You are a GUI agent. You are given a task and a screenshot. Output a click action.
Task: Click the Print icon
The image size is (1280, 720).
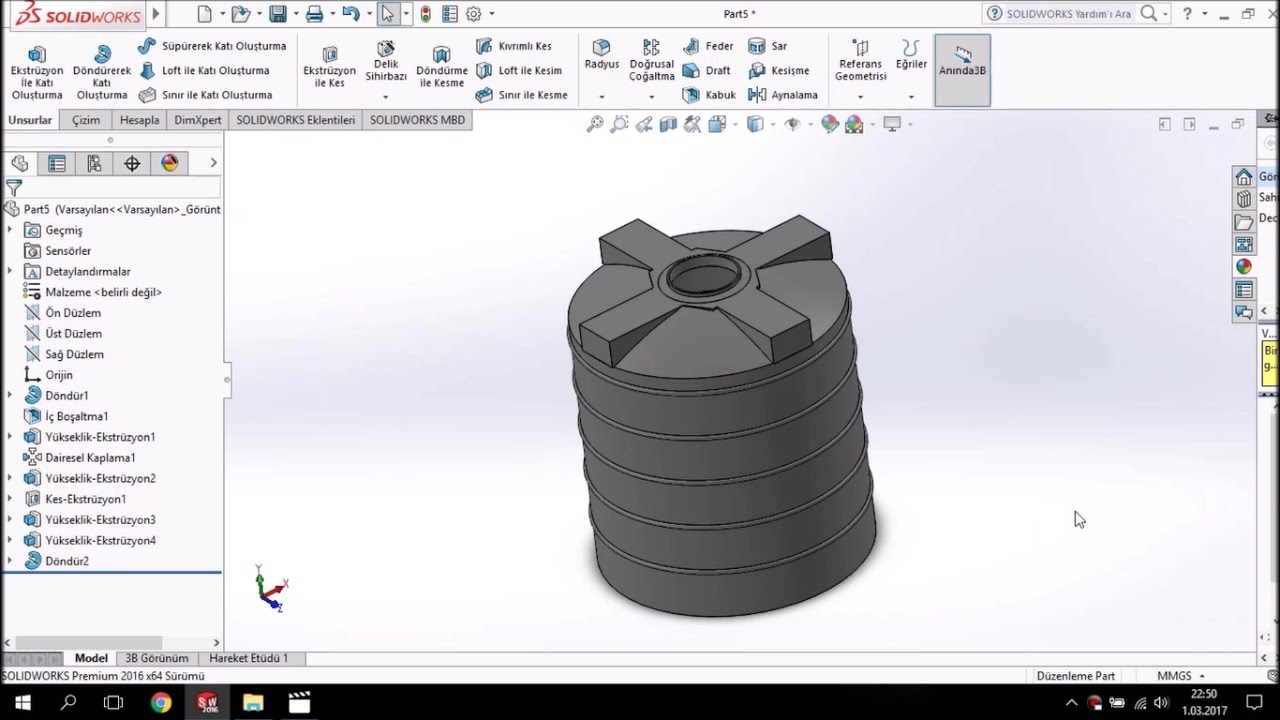pyautogui.click(x=314, y=14)
